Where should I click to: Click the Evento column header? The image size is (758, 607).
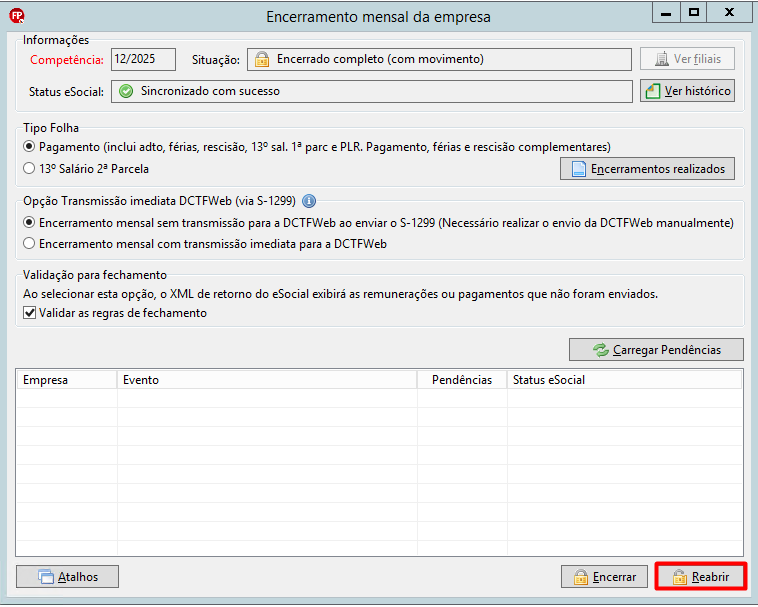click(x=267, y=380)
